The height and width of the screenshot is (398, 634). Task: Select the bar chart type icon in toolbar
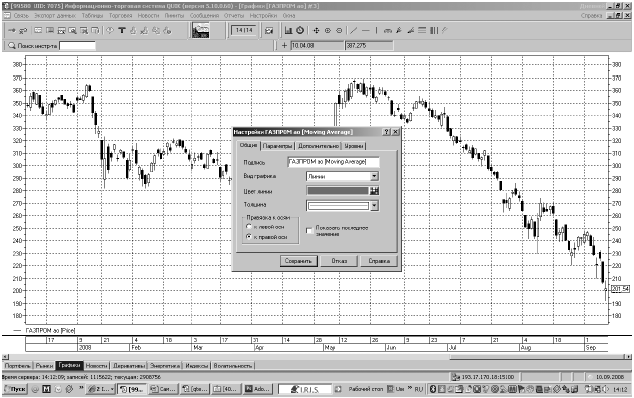(x=288, y=30)
